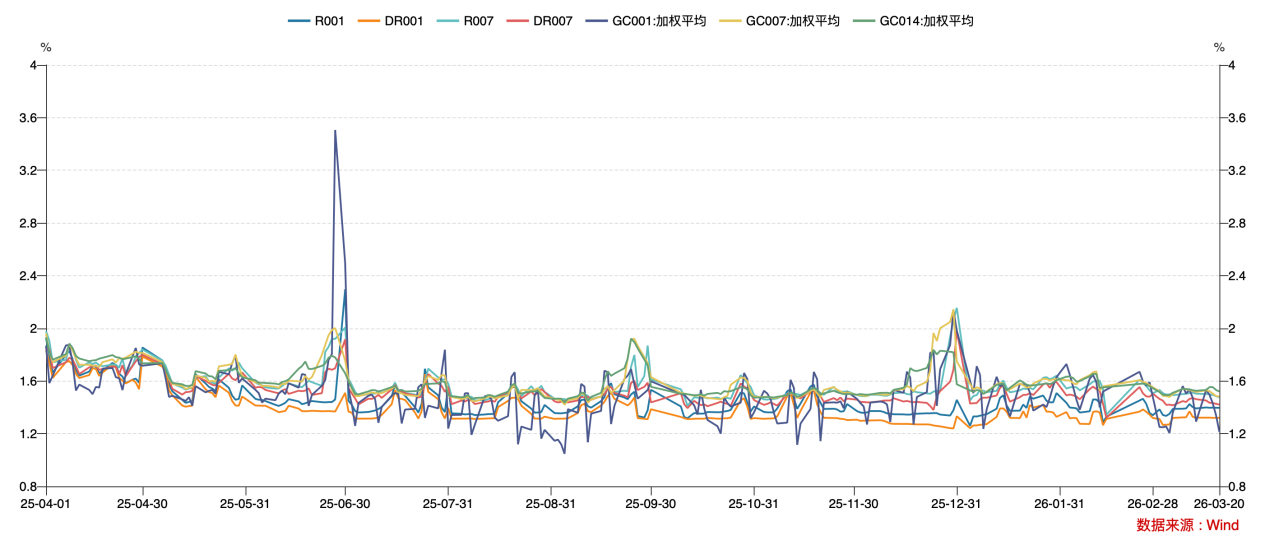The image size is (1265, 545).
Task: Toggle the R001 series in the legend
Action: pos(329,20)
